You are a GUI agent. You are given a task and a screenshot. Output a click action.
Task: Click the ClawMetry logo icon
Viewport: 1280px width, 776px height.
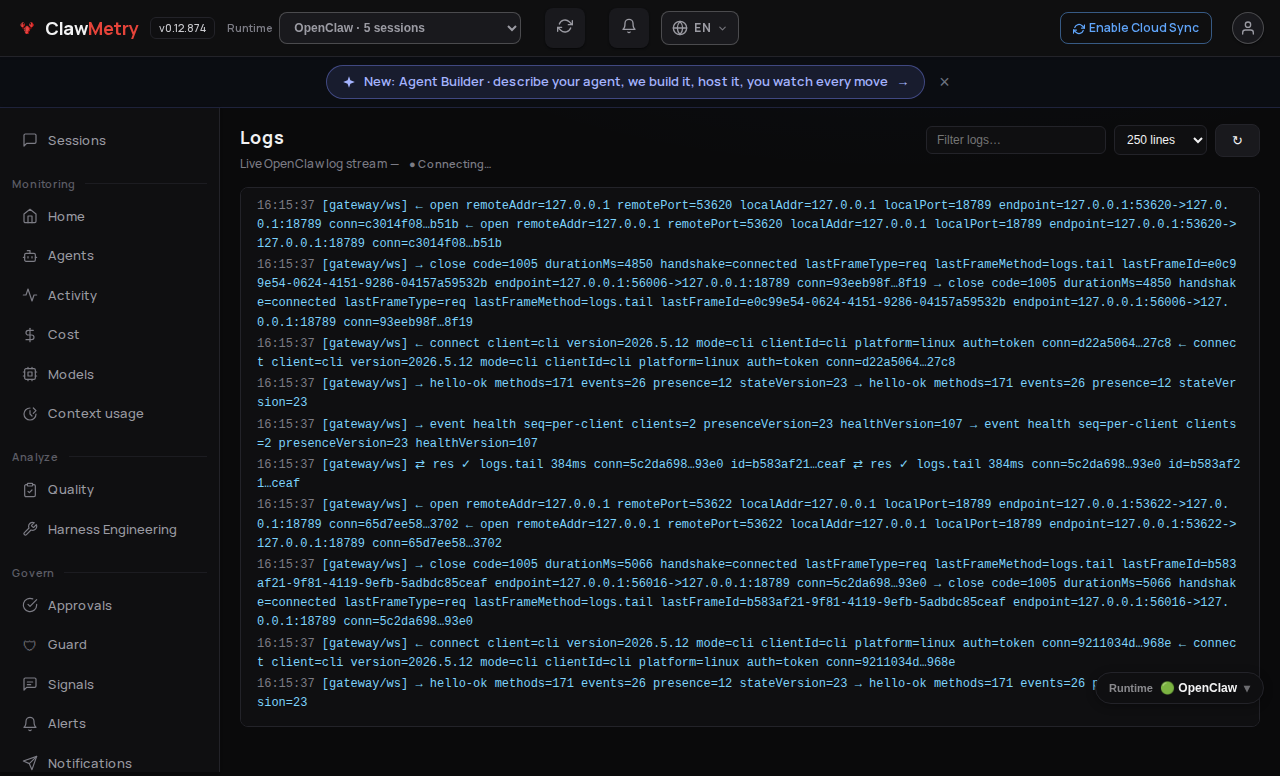pyautogui.click(x=27, y=29)
